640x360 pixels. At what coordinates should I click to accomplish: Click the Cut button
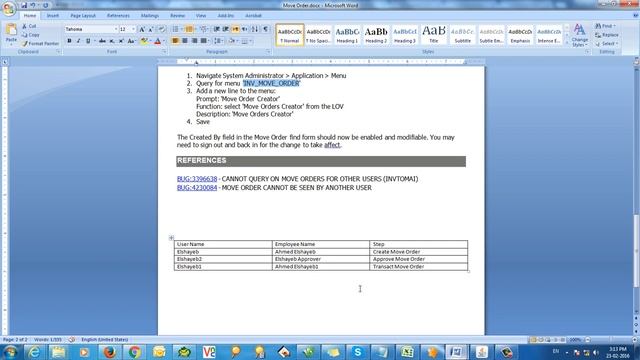[29, 26]
